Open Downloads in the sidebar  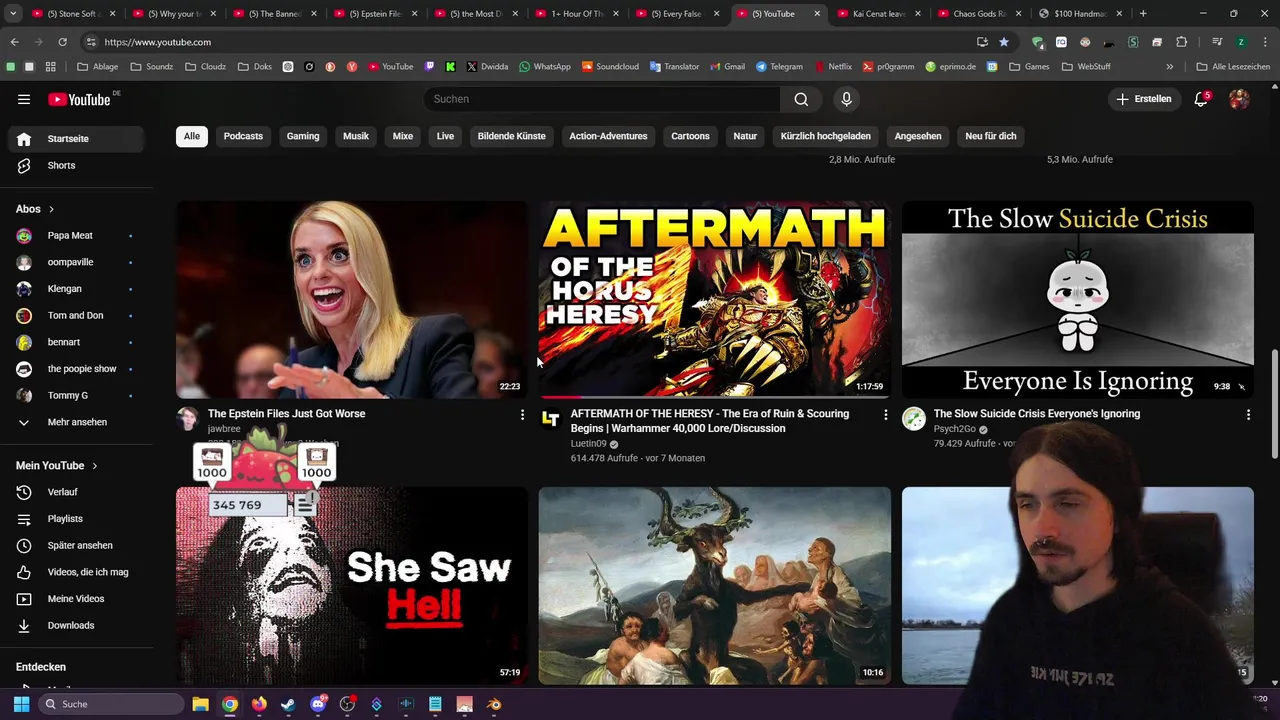(76, 625)
